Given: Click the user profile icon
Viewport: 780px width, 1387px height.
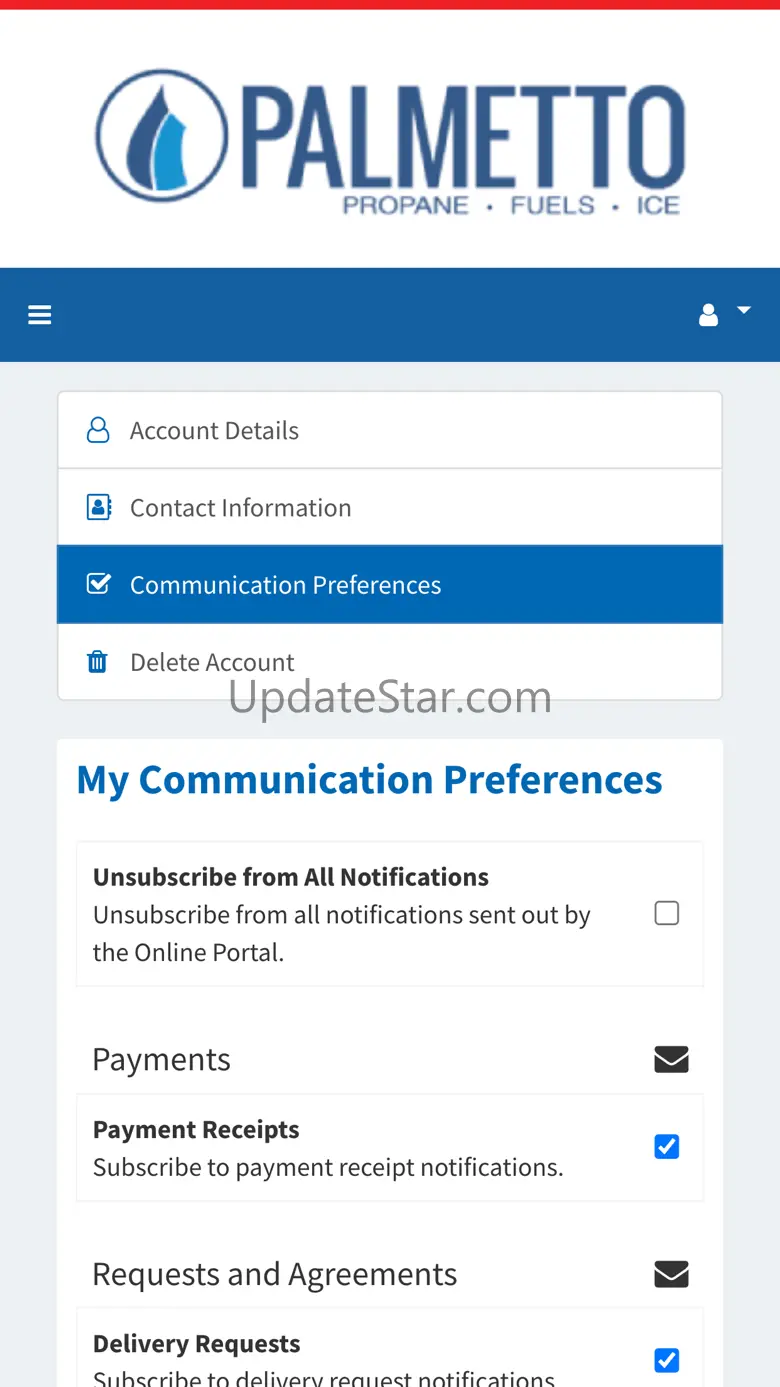Looking at the screenshot, I should click(708, 316).
